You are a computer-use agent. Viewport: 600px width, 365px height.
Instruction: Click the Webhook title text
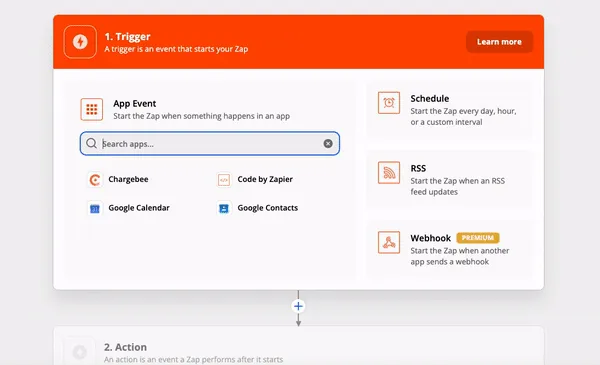point(430,238)
